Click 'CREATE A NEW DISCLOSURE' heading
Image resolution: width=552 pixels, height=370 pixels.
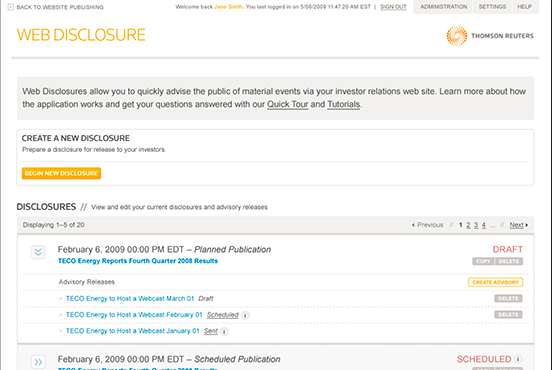pyautogui.click(x=76, y=138)
